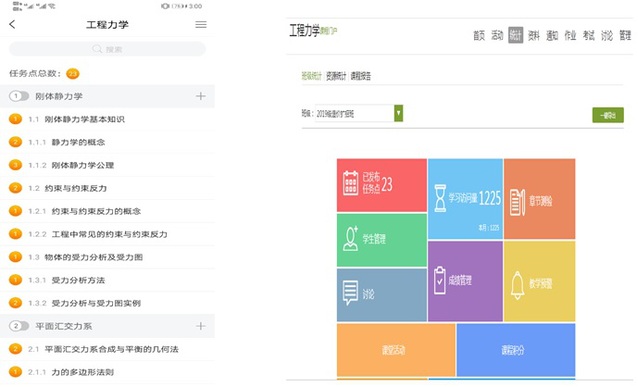Screen dimensions: 638x387
Task: Open the 作业 tab in the top navigation
Action: pyautogui.click(x=570, y=35)
